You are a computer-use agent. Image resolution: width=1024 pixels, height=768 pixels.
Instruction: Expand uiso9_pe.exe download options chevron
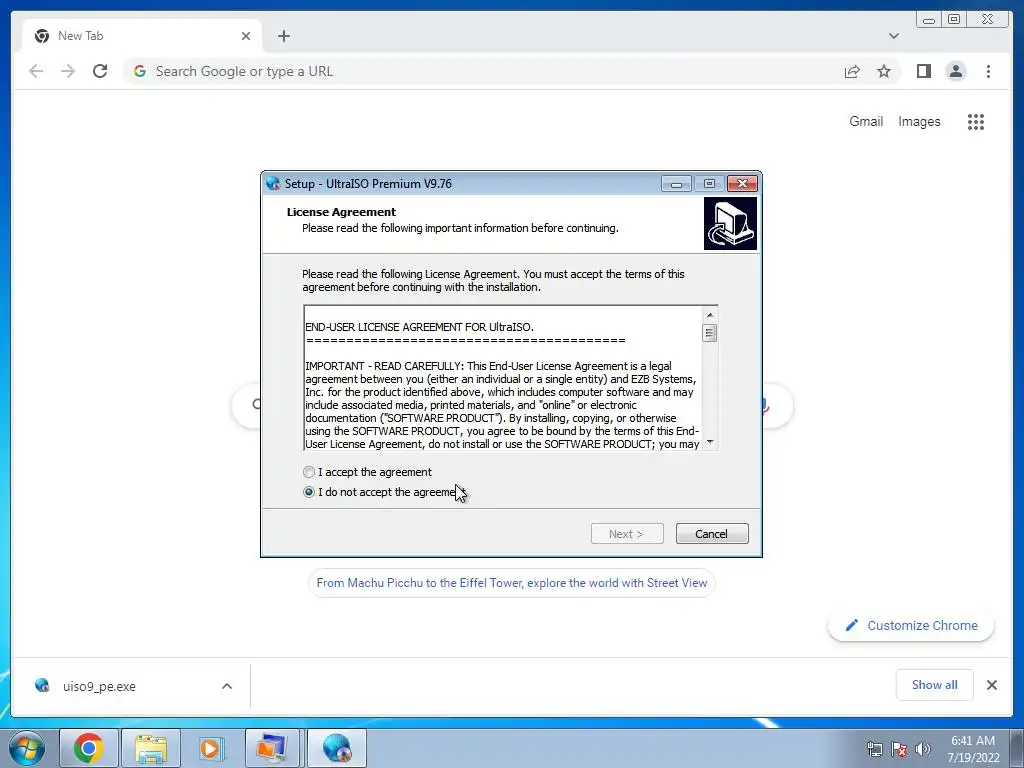point(227,686)
